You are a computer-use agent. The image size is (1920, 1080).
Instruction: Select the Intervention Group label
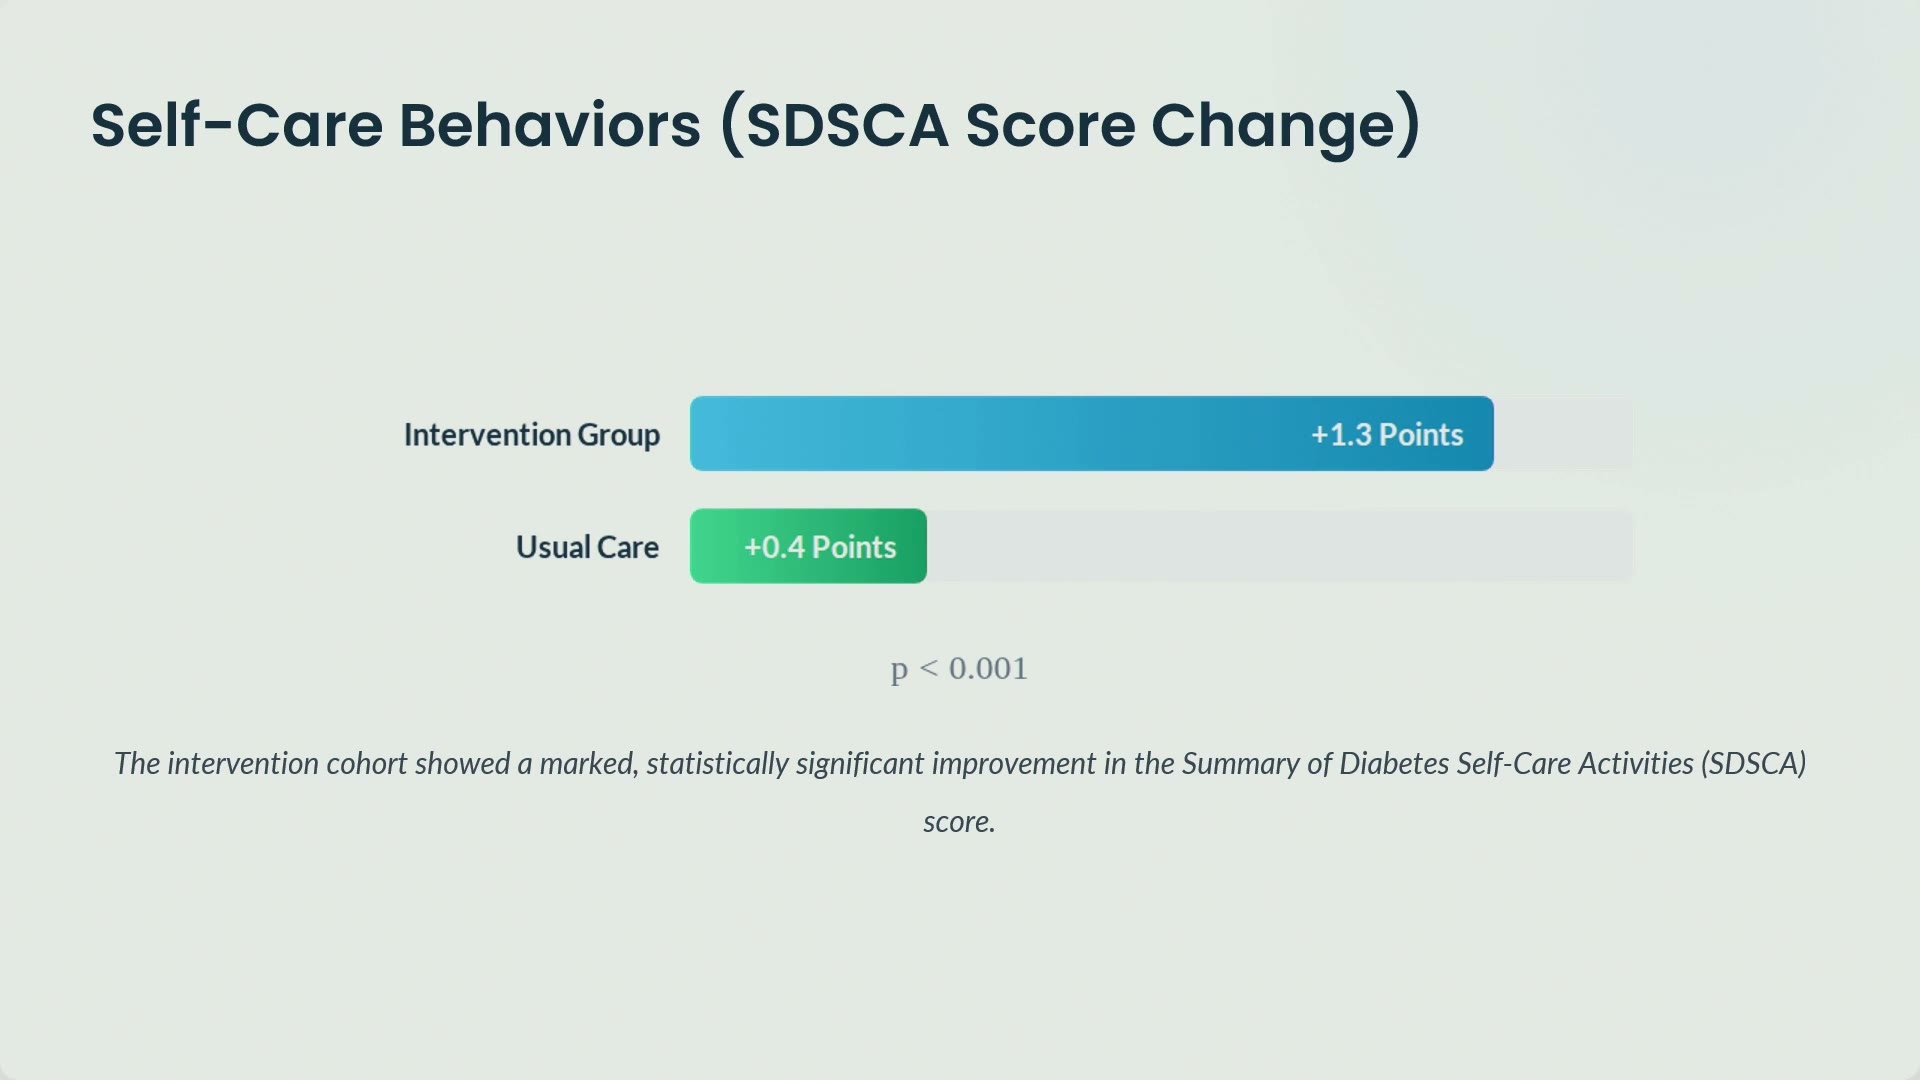[x=532, y=435]
